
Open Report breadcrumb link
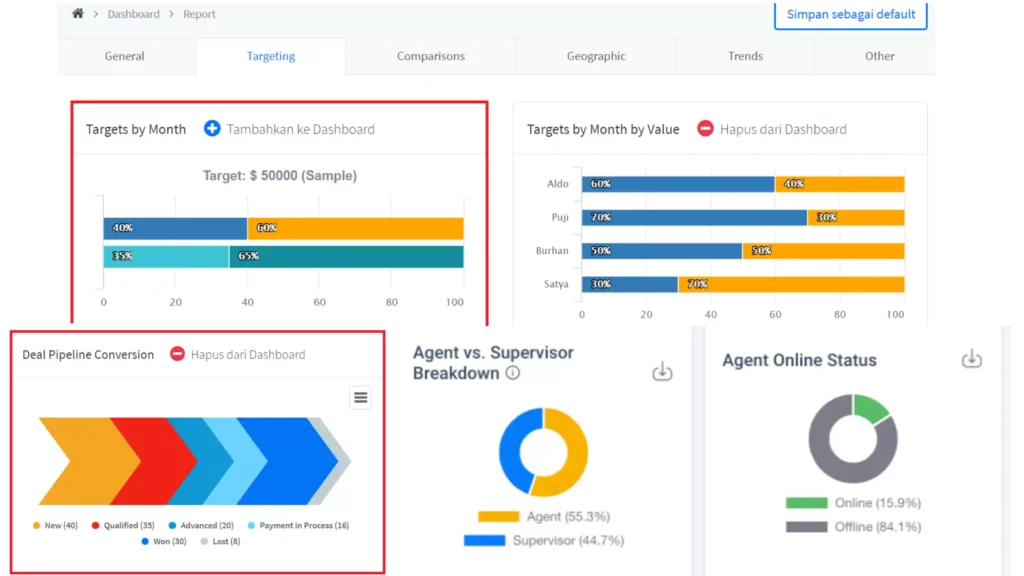click(x=199, y=14)
